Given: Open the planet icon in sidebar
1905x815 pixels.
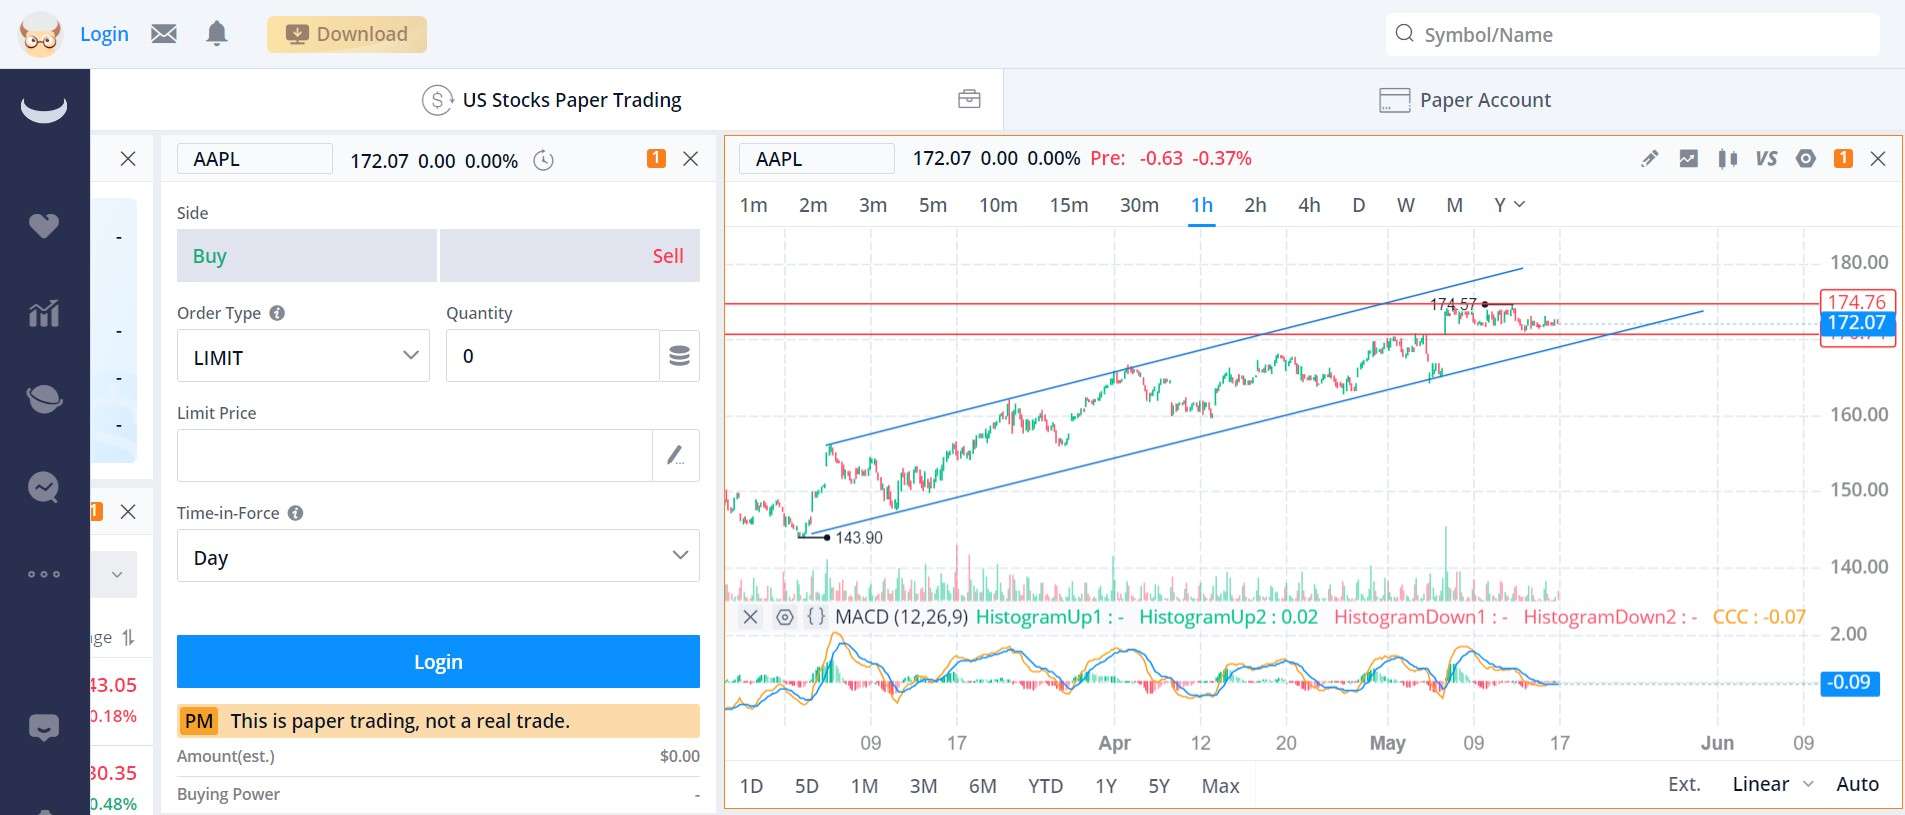Looking at the screenshot, I should tap(44, 400).
